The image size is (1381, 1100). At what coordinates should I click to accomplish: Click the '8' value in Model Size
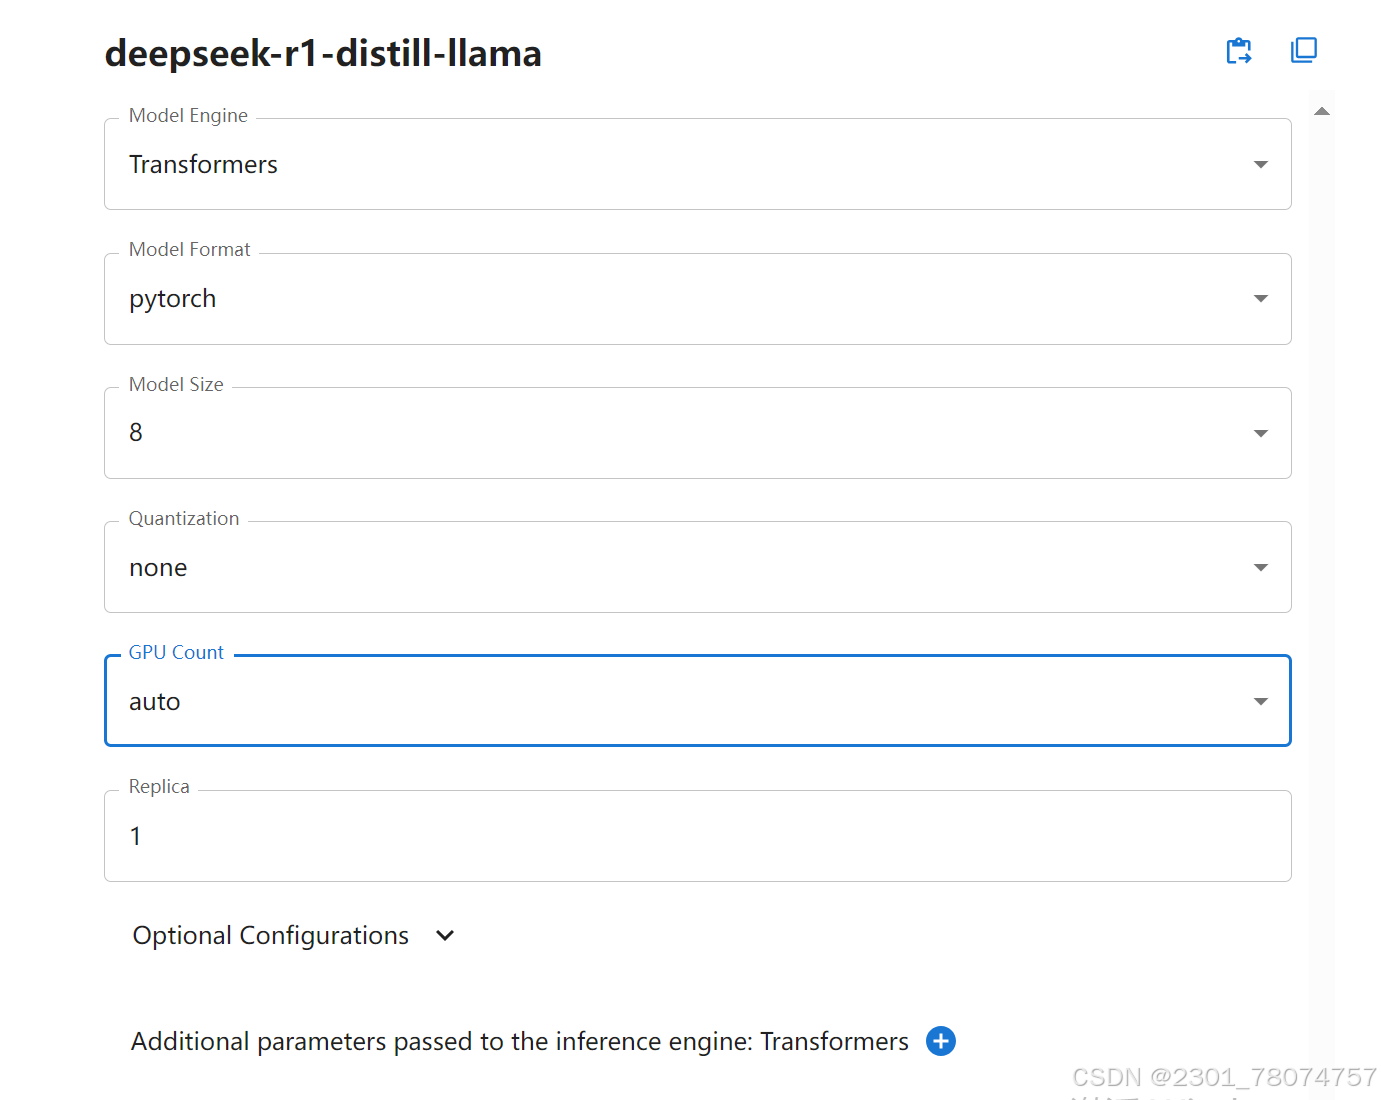pyautogui.click(x=136, y=433)
